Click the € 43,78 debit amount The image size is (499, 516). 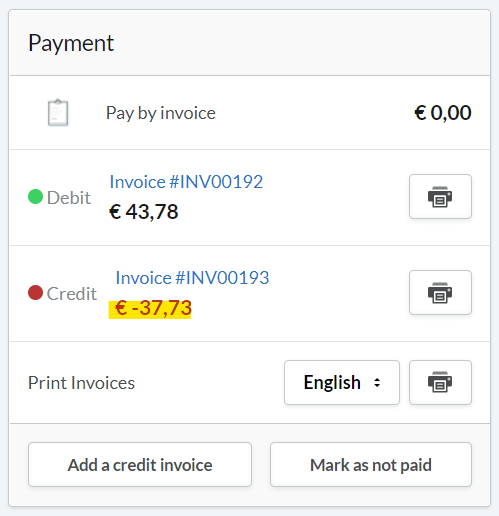pyautogui.click(x=144, y=212)
